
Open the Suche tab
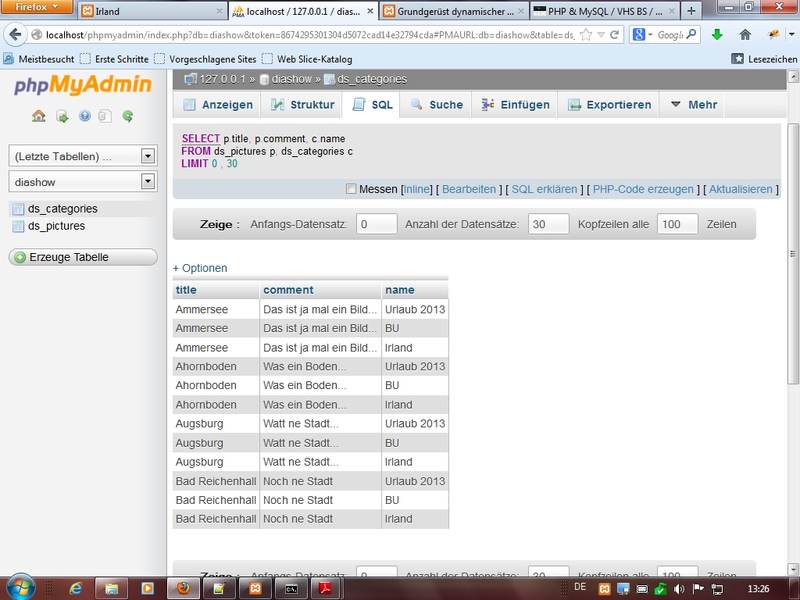pyautogui.click(x=437, y=105)
